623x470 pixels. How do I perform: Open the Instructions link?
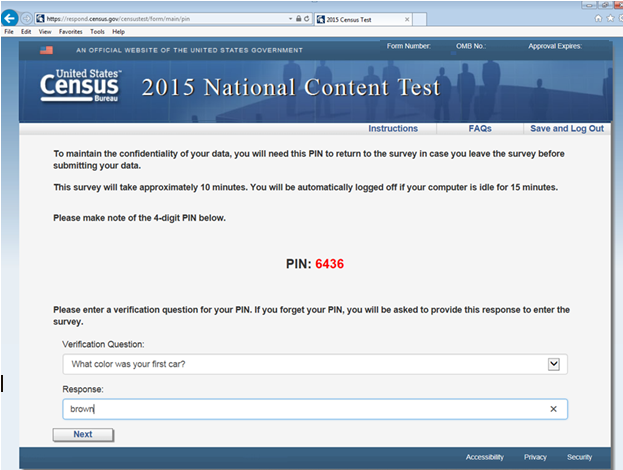click(393, 128)
